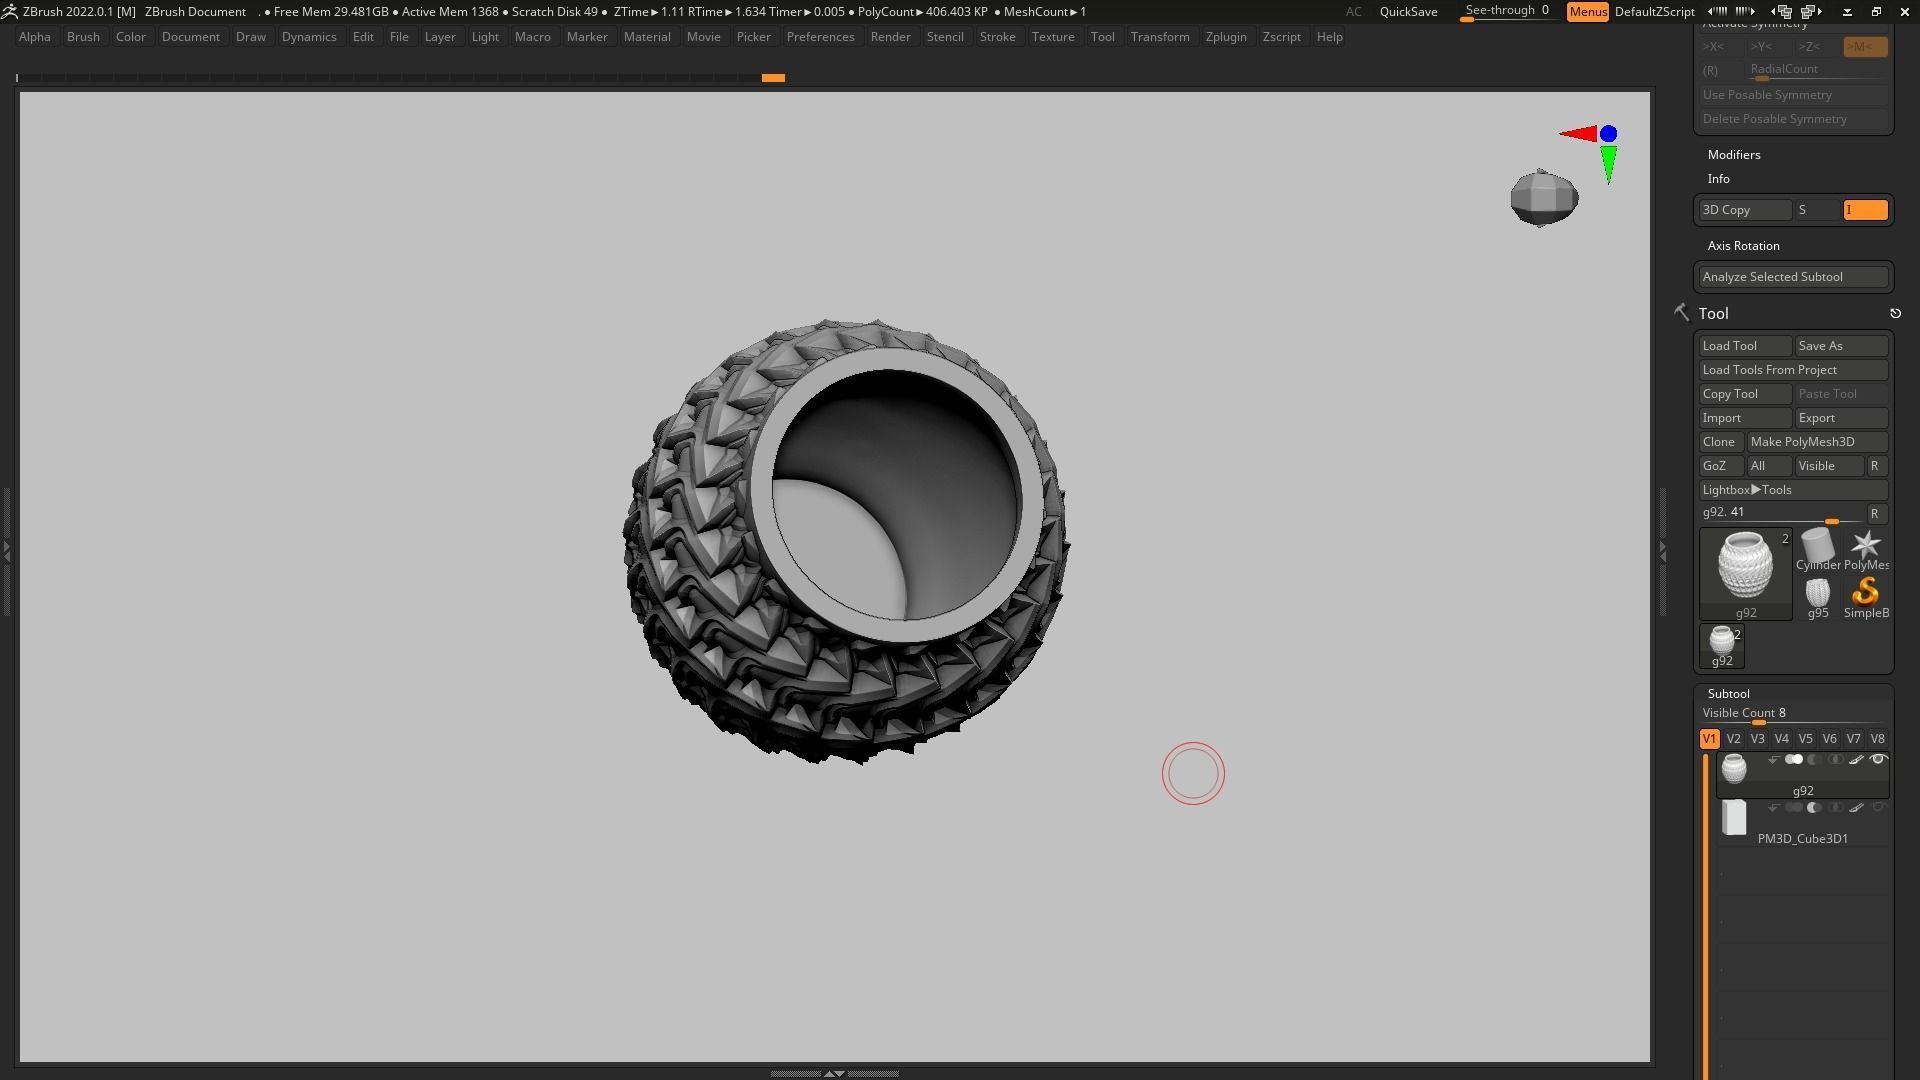The image size is (1920, 1080).
Task: Click the camera view head gizmo
Action: point(1544,198)
